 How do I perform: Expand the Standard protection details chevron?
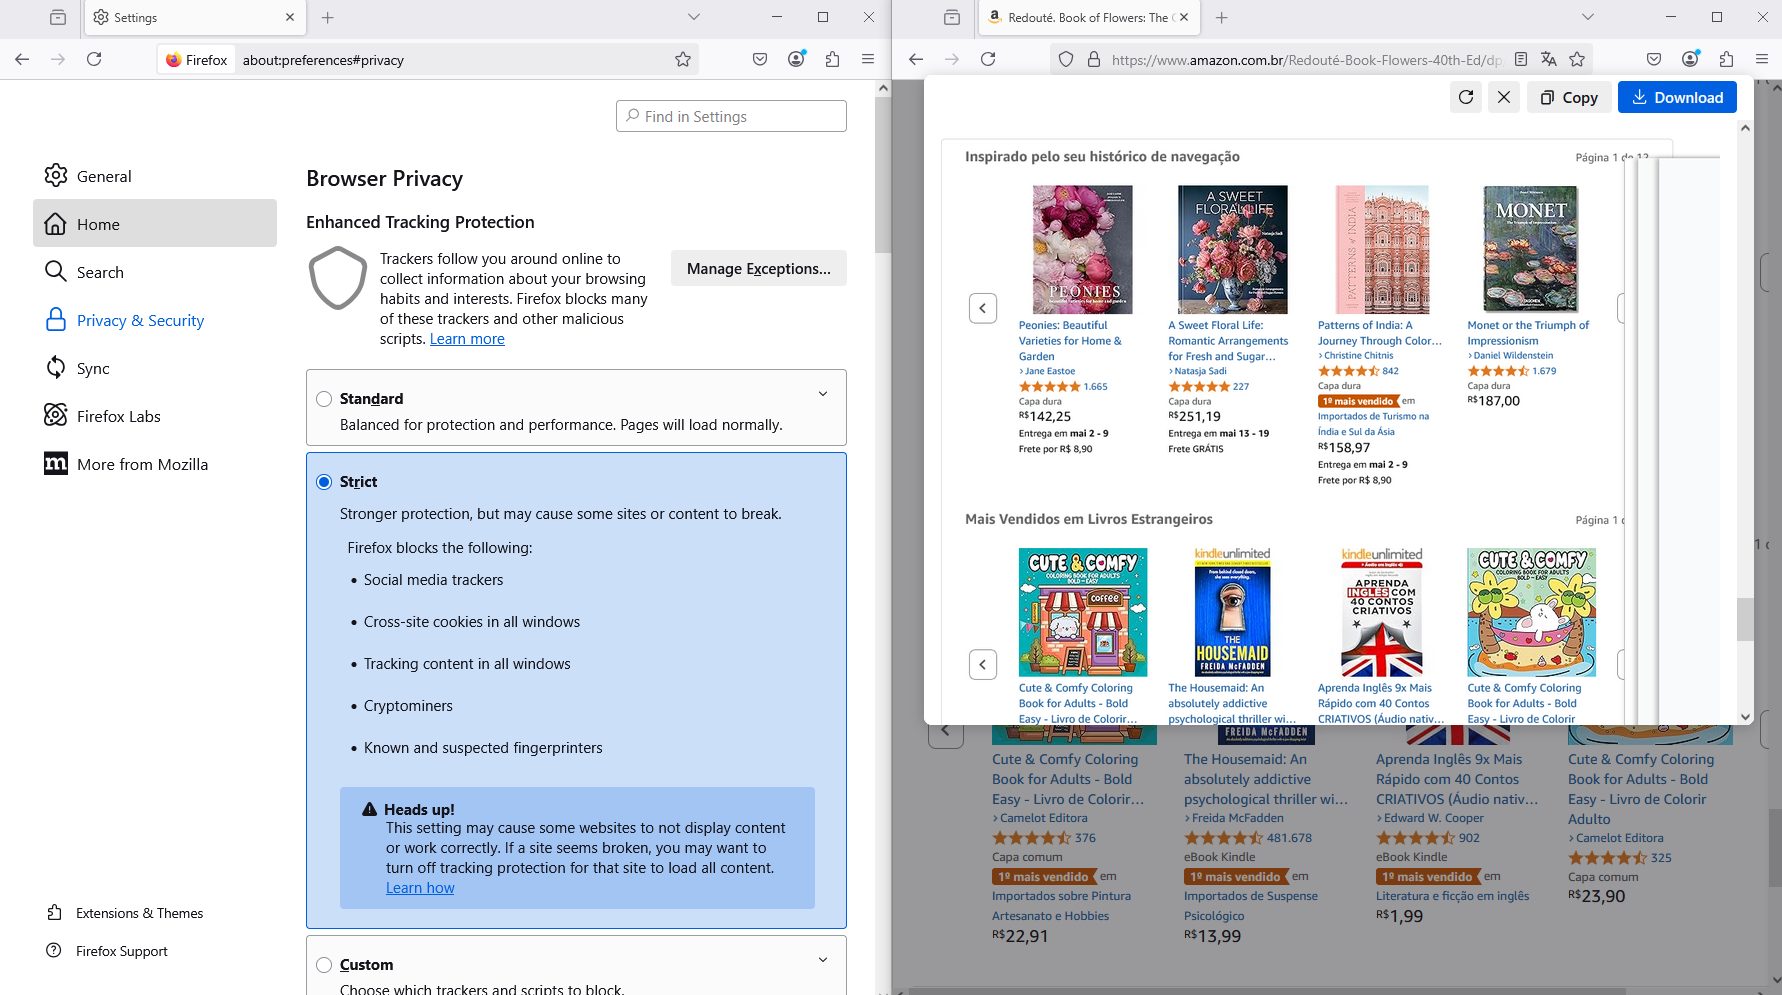pyautogui.click(x=823, y=394)
